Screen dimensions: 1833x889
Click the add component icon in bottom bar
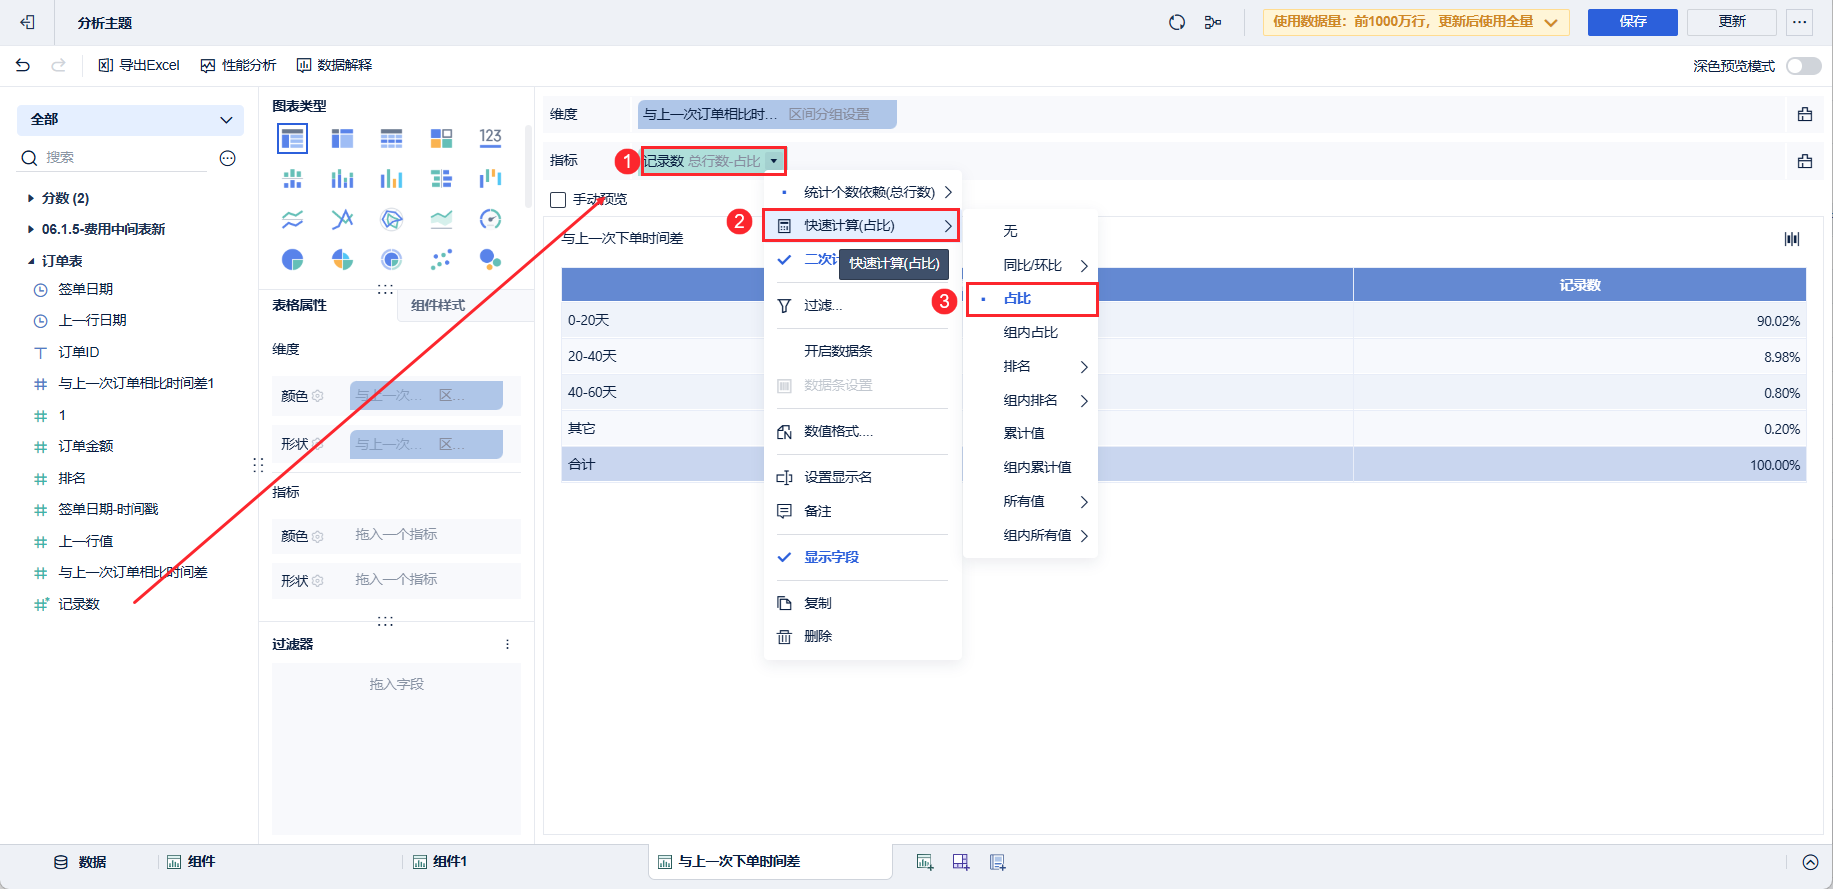(925, 862)
